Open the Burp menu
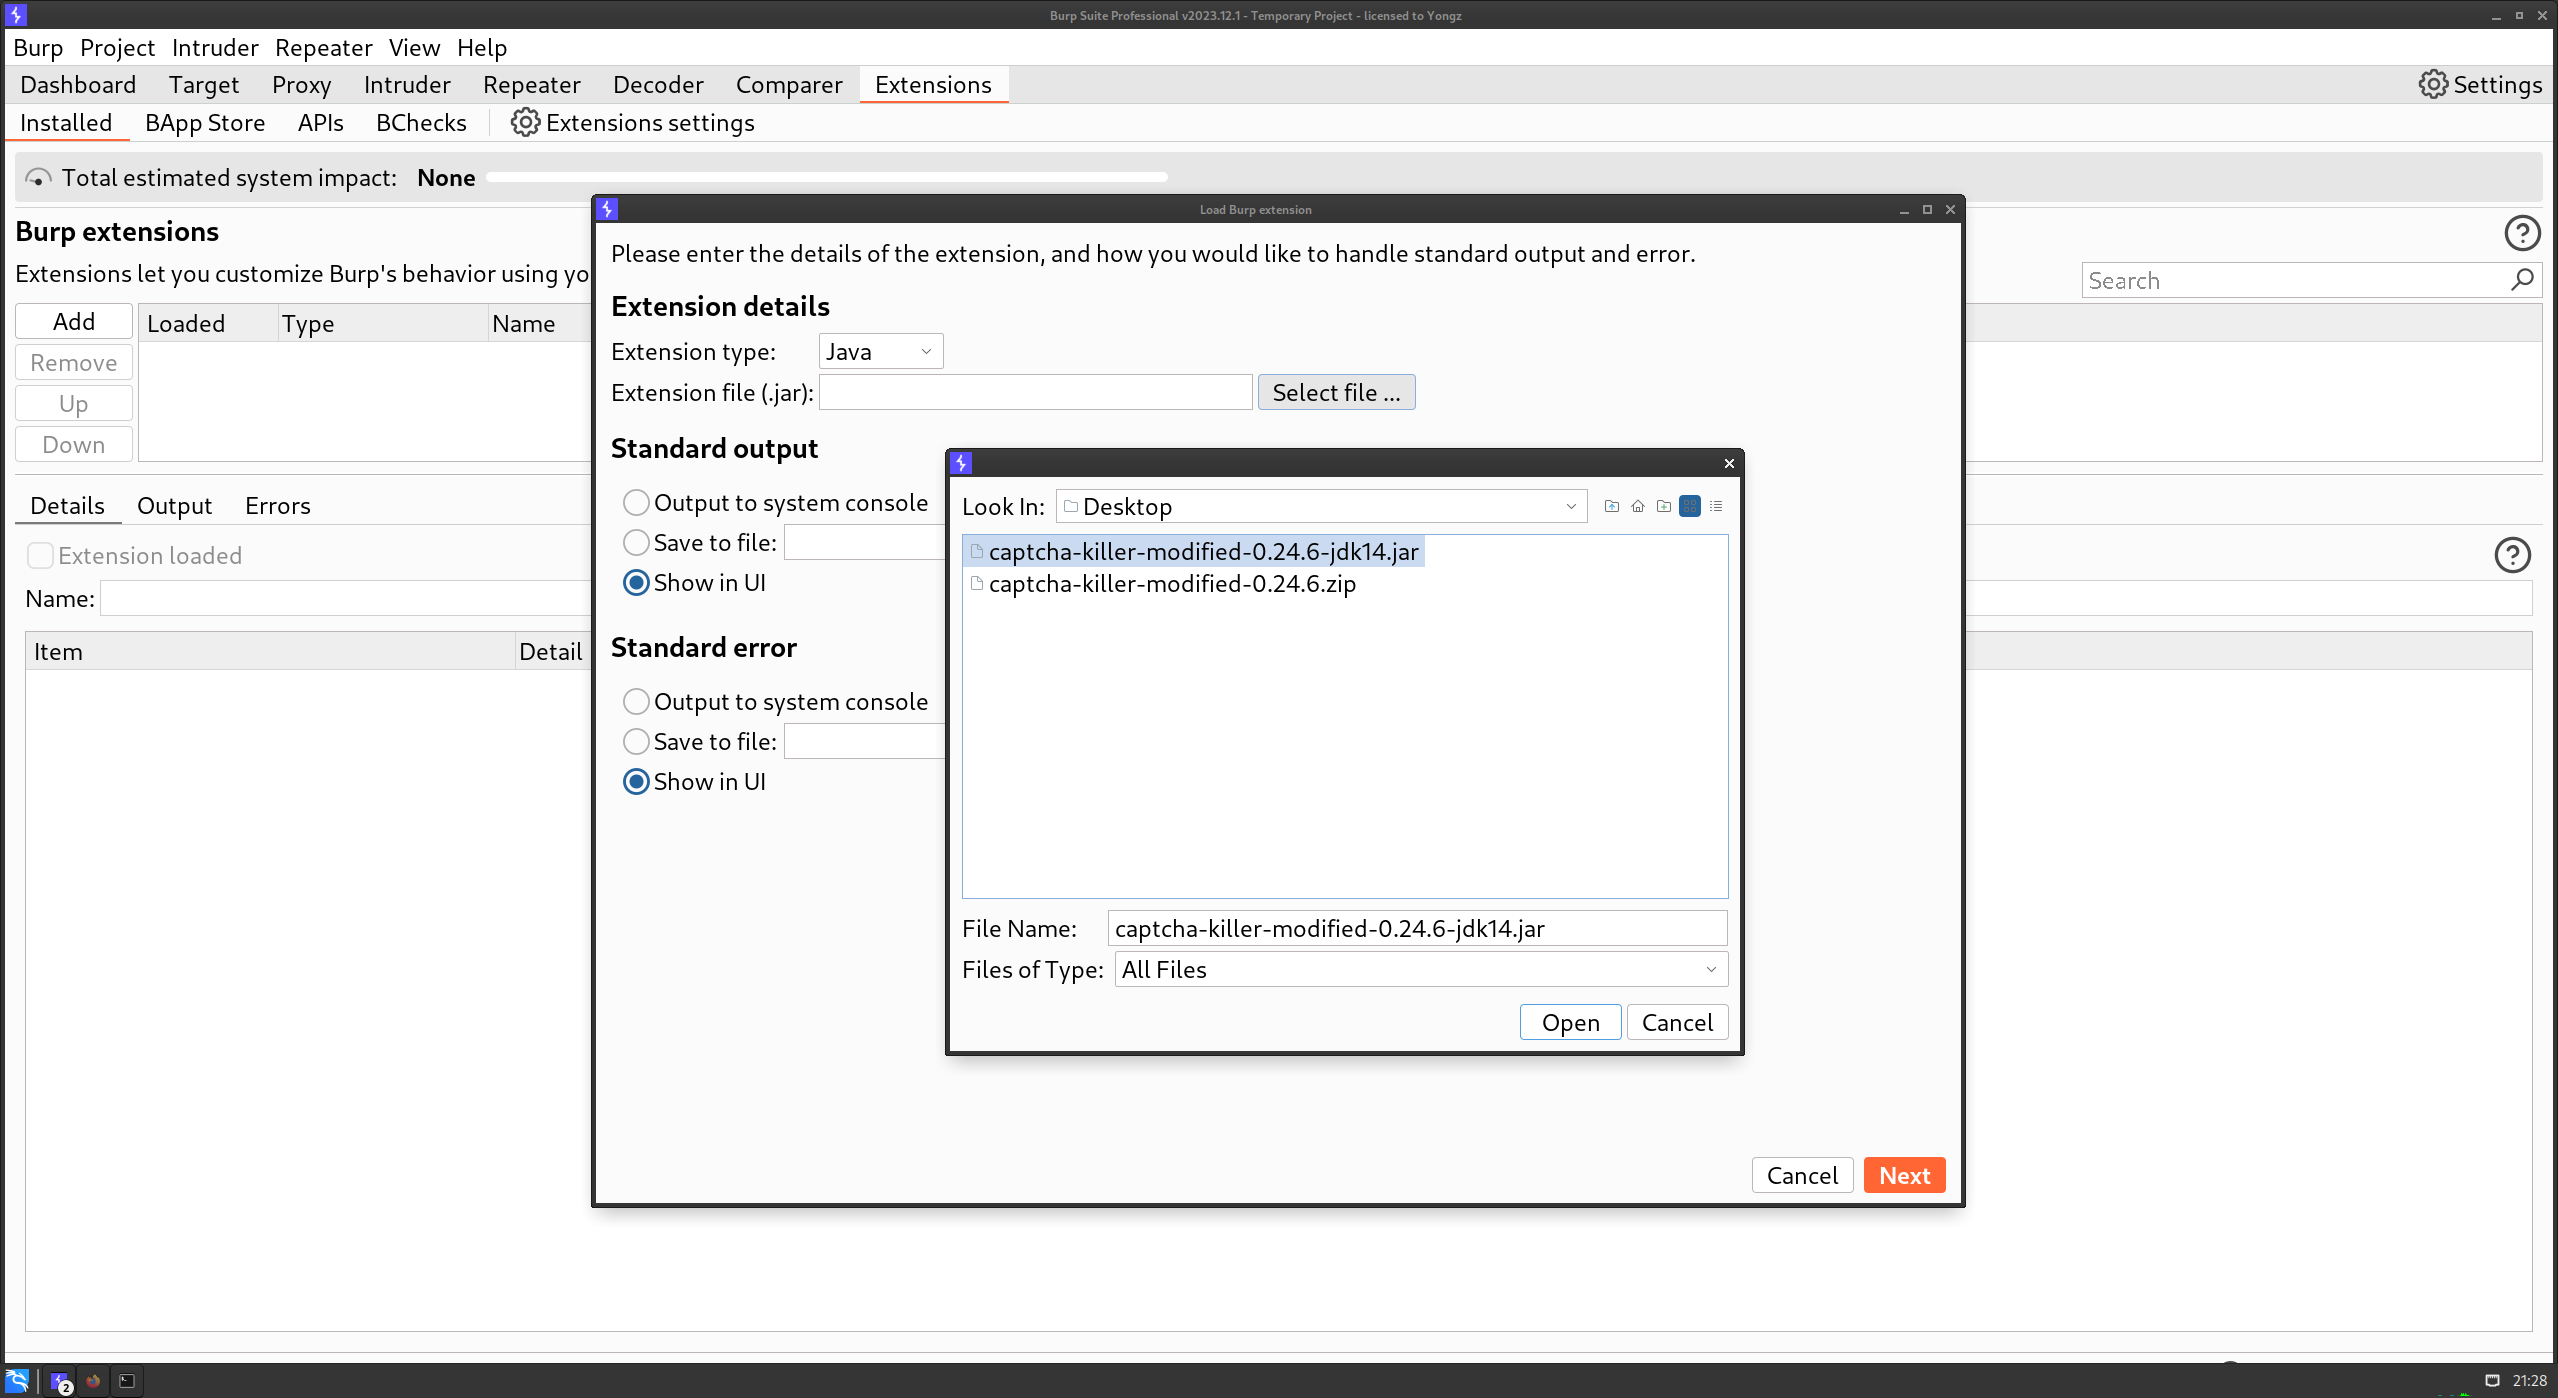This screenshot has width=2558, height=1398. point(38,47)
